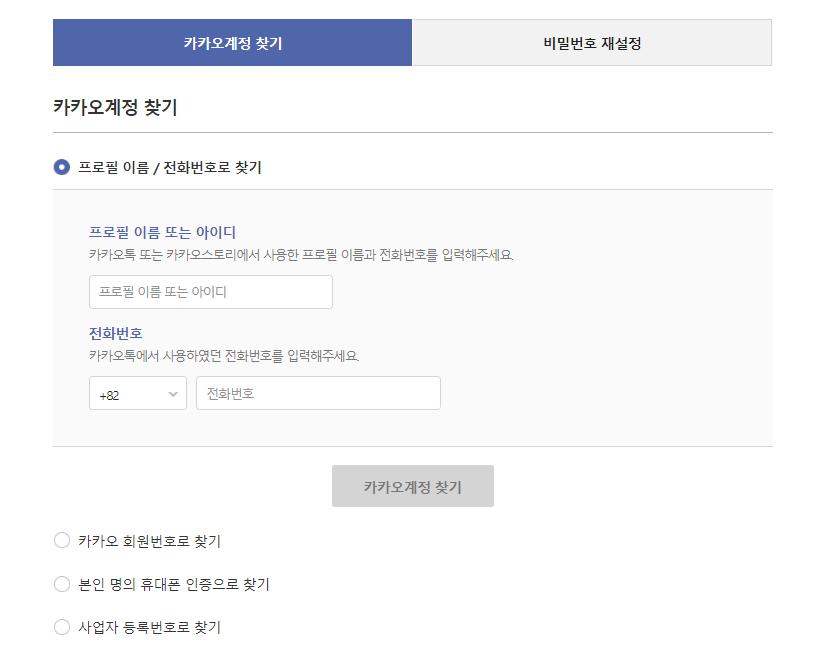Select 사업자 등록번호로 찾기 radio option
The image size is (823, 667).
62,627
